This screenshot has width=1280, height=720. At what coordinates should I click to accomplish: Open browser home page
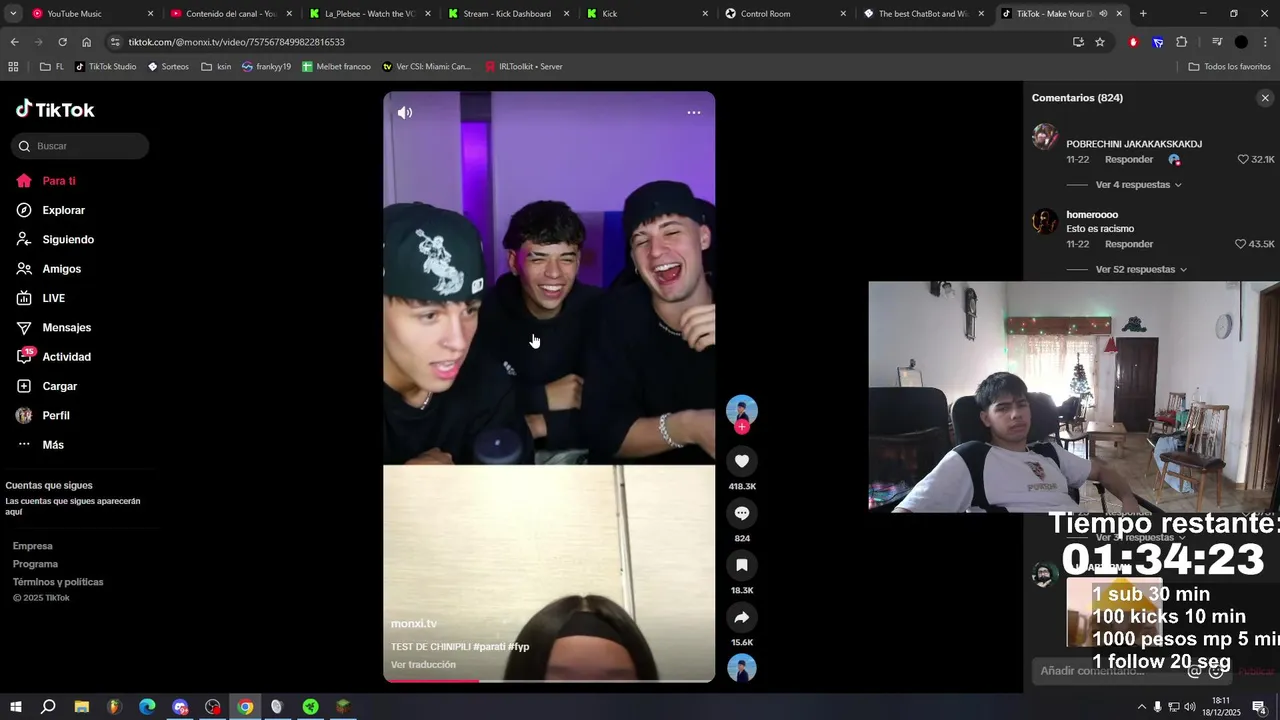click(86, 42)
